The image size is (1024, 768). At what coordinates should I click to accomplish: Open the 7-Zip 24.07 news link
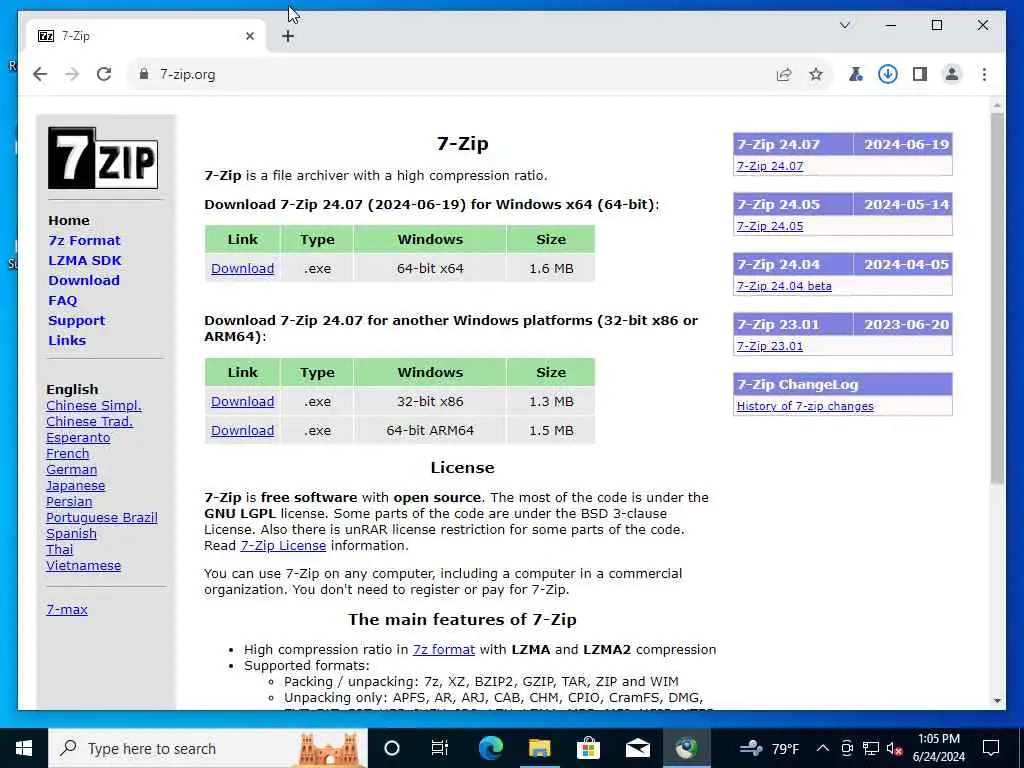770,166
